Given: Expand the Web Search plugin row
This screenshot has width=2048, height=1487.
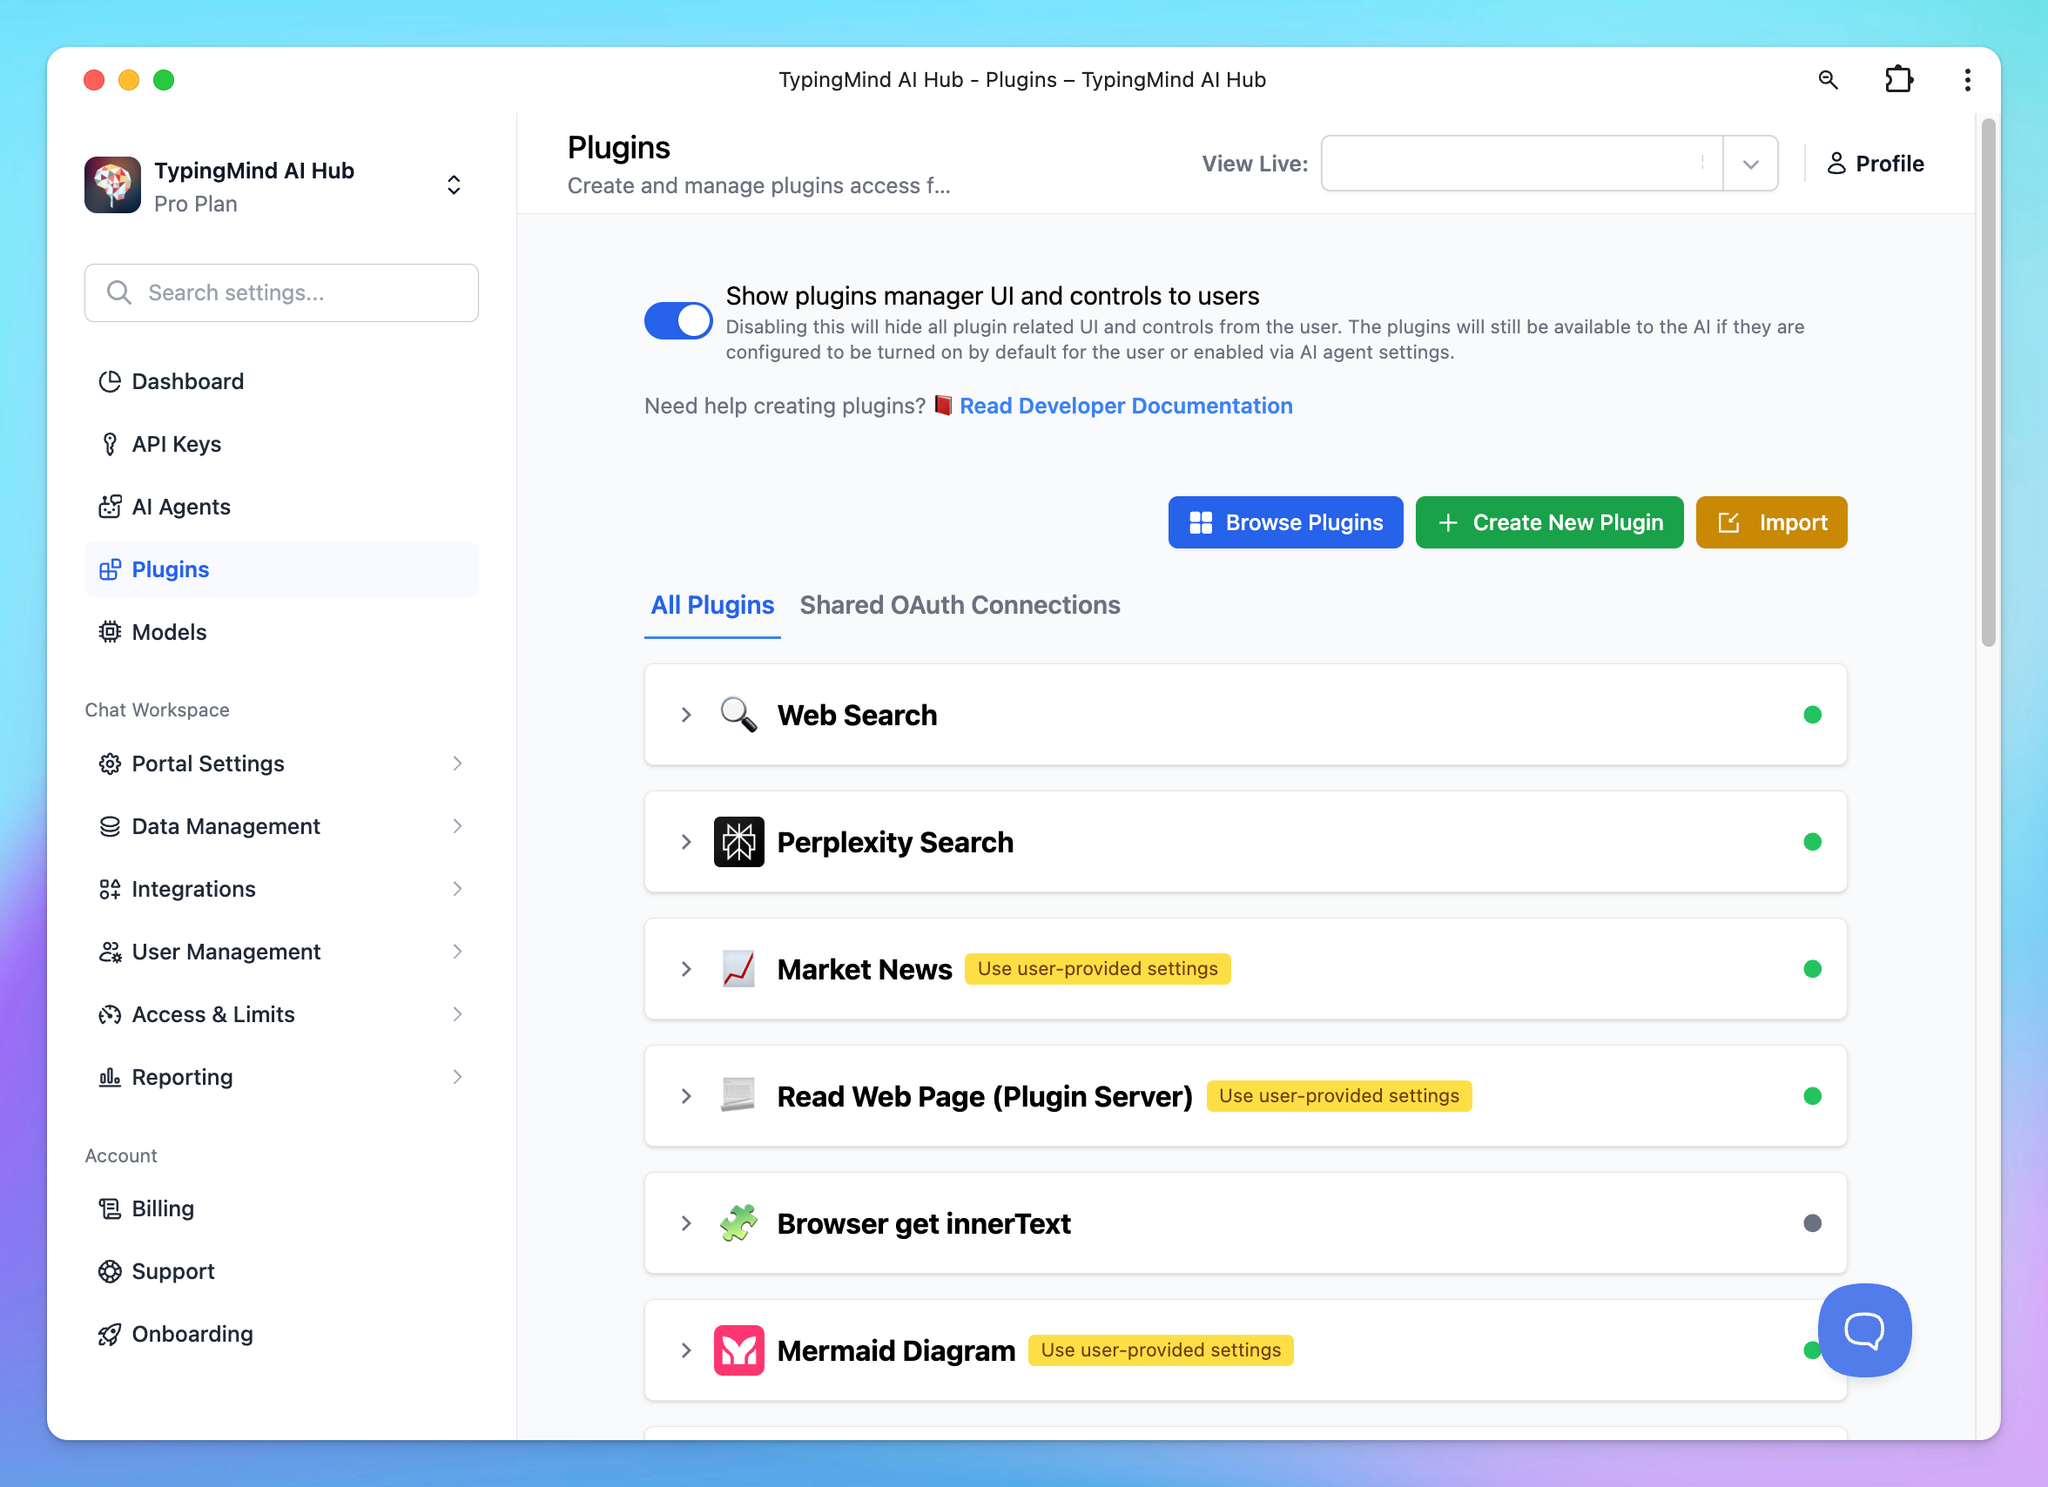Looking at the screenshot, I should point(686,715).
